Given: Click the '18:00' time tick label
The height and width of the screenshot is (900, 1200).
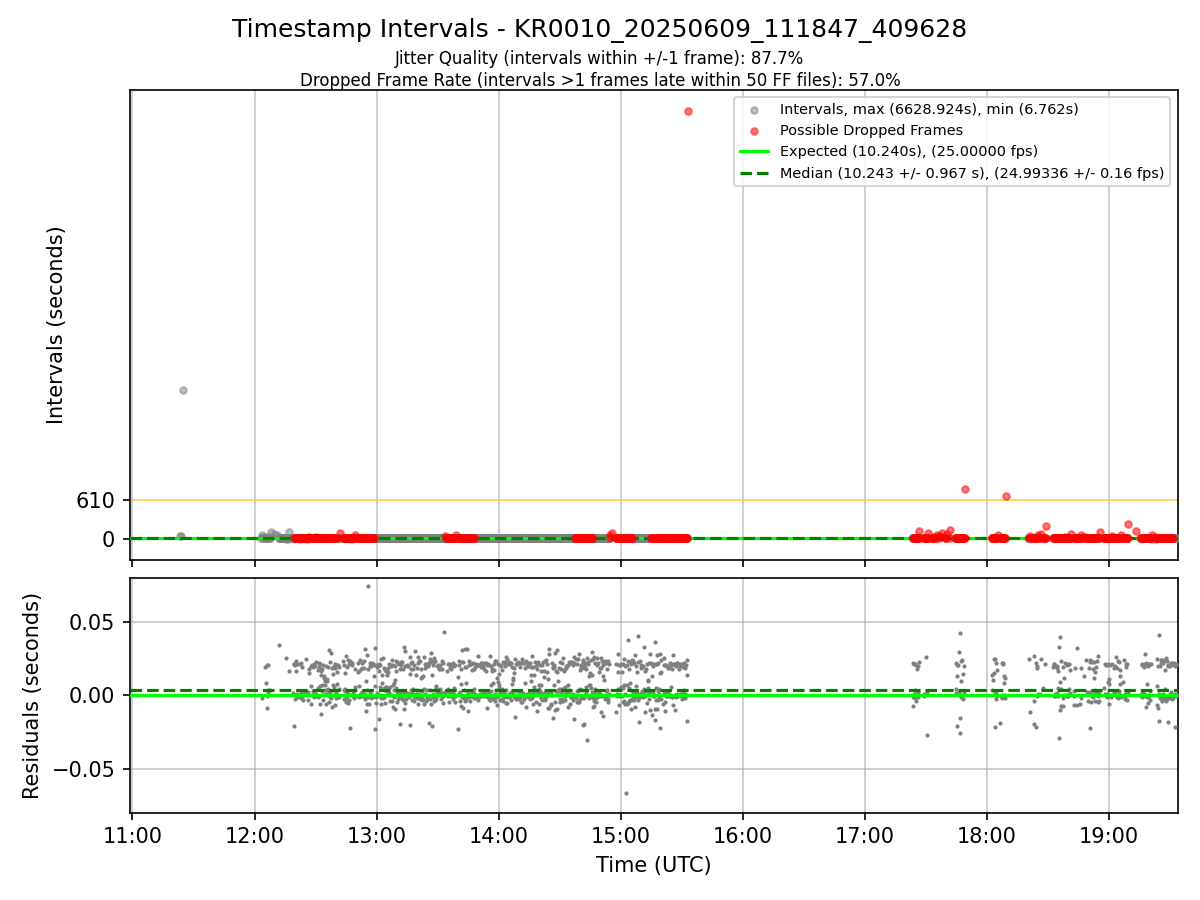Looking at the screenshot, I should (987, 835).
